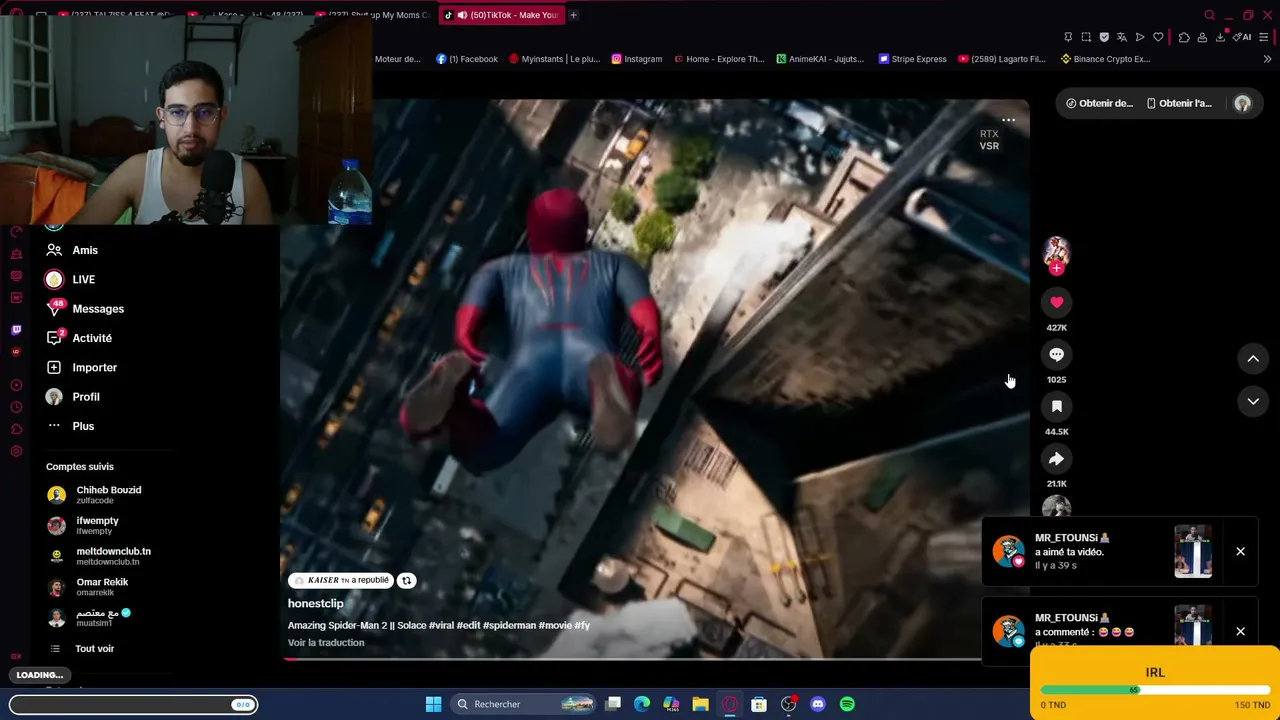Open OBS Studio from the taskbar

(x=789, y=704)
